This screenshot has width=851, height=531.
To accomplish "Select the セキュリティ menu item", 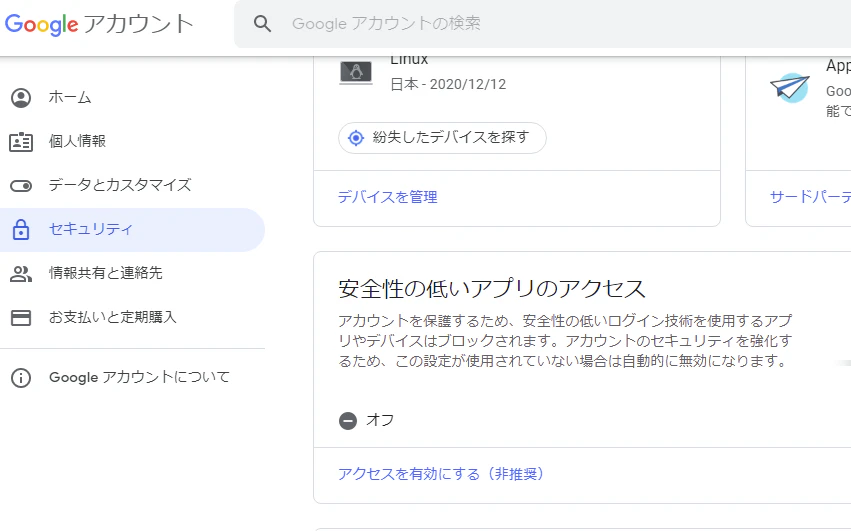I will coord(132,230).
